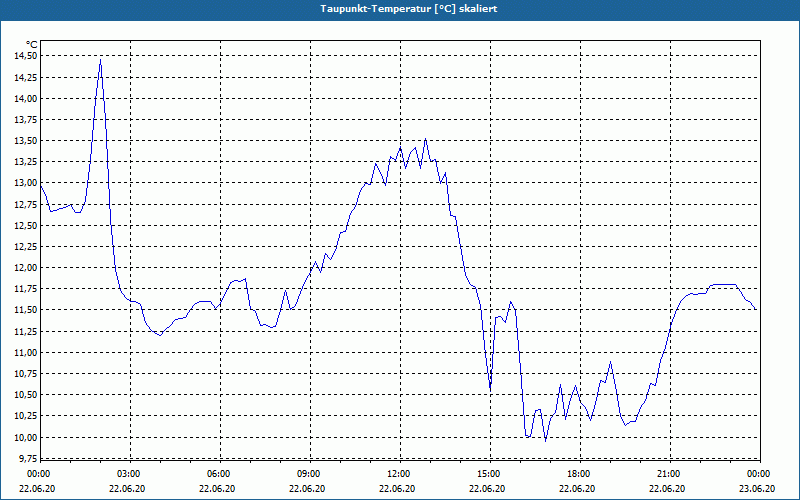Image resolution: width=800 pixels, height=500 pixels.
Task: Click the 03:00 time label
Action: pyautogui.click(x=128, y=474)
